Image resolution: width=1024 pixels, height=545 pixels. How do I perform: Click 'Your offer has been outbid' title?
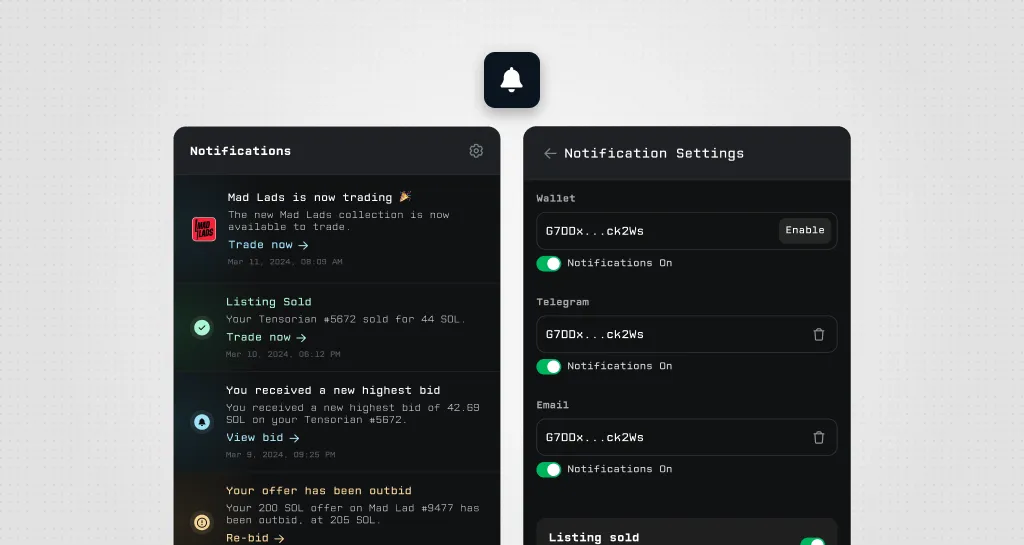tap(319, 491)
